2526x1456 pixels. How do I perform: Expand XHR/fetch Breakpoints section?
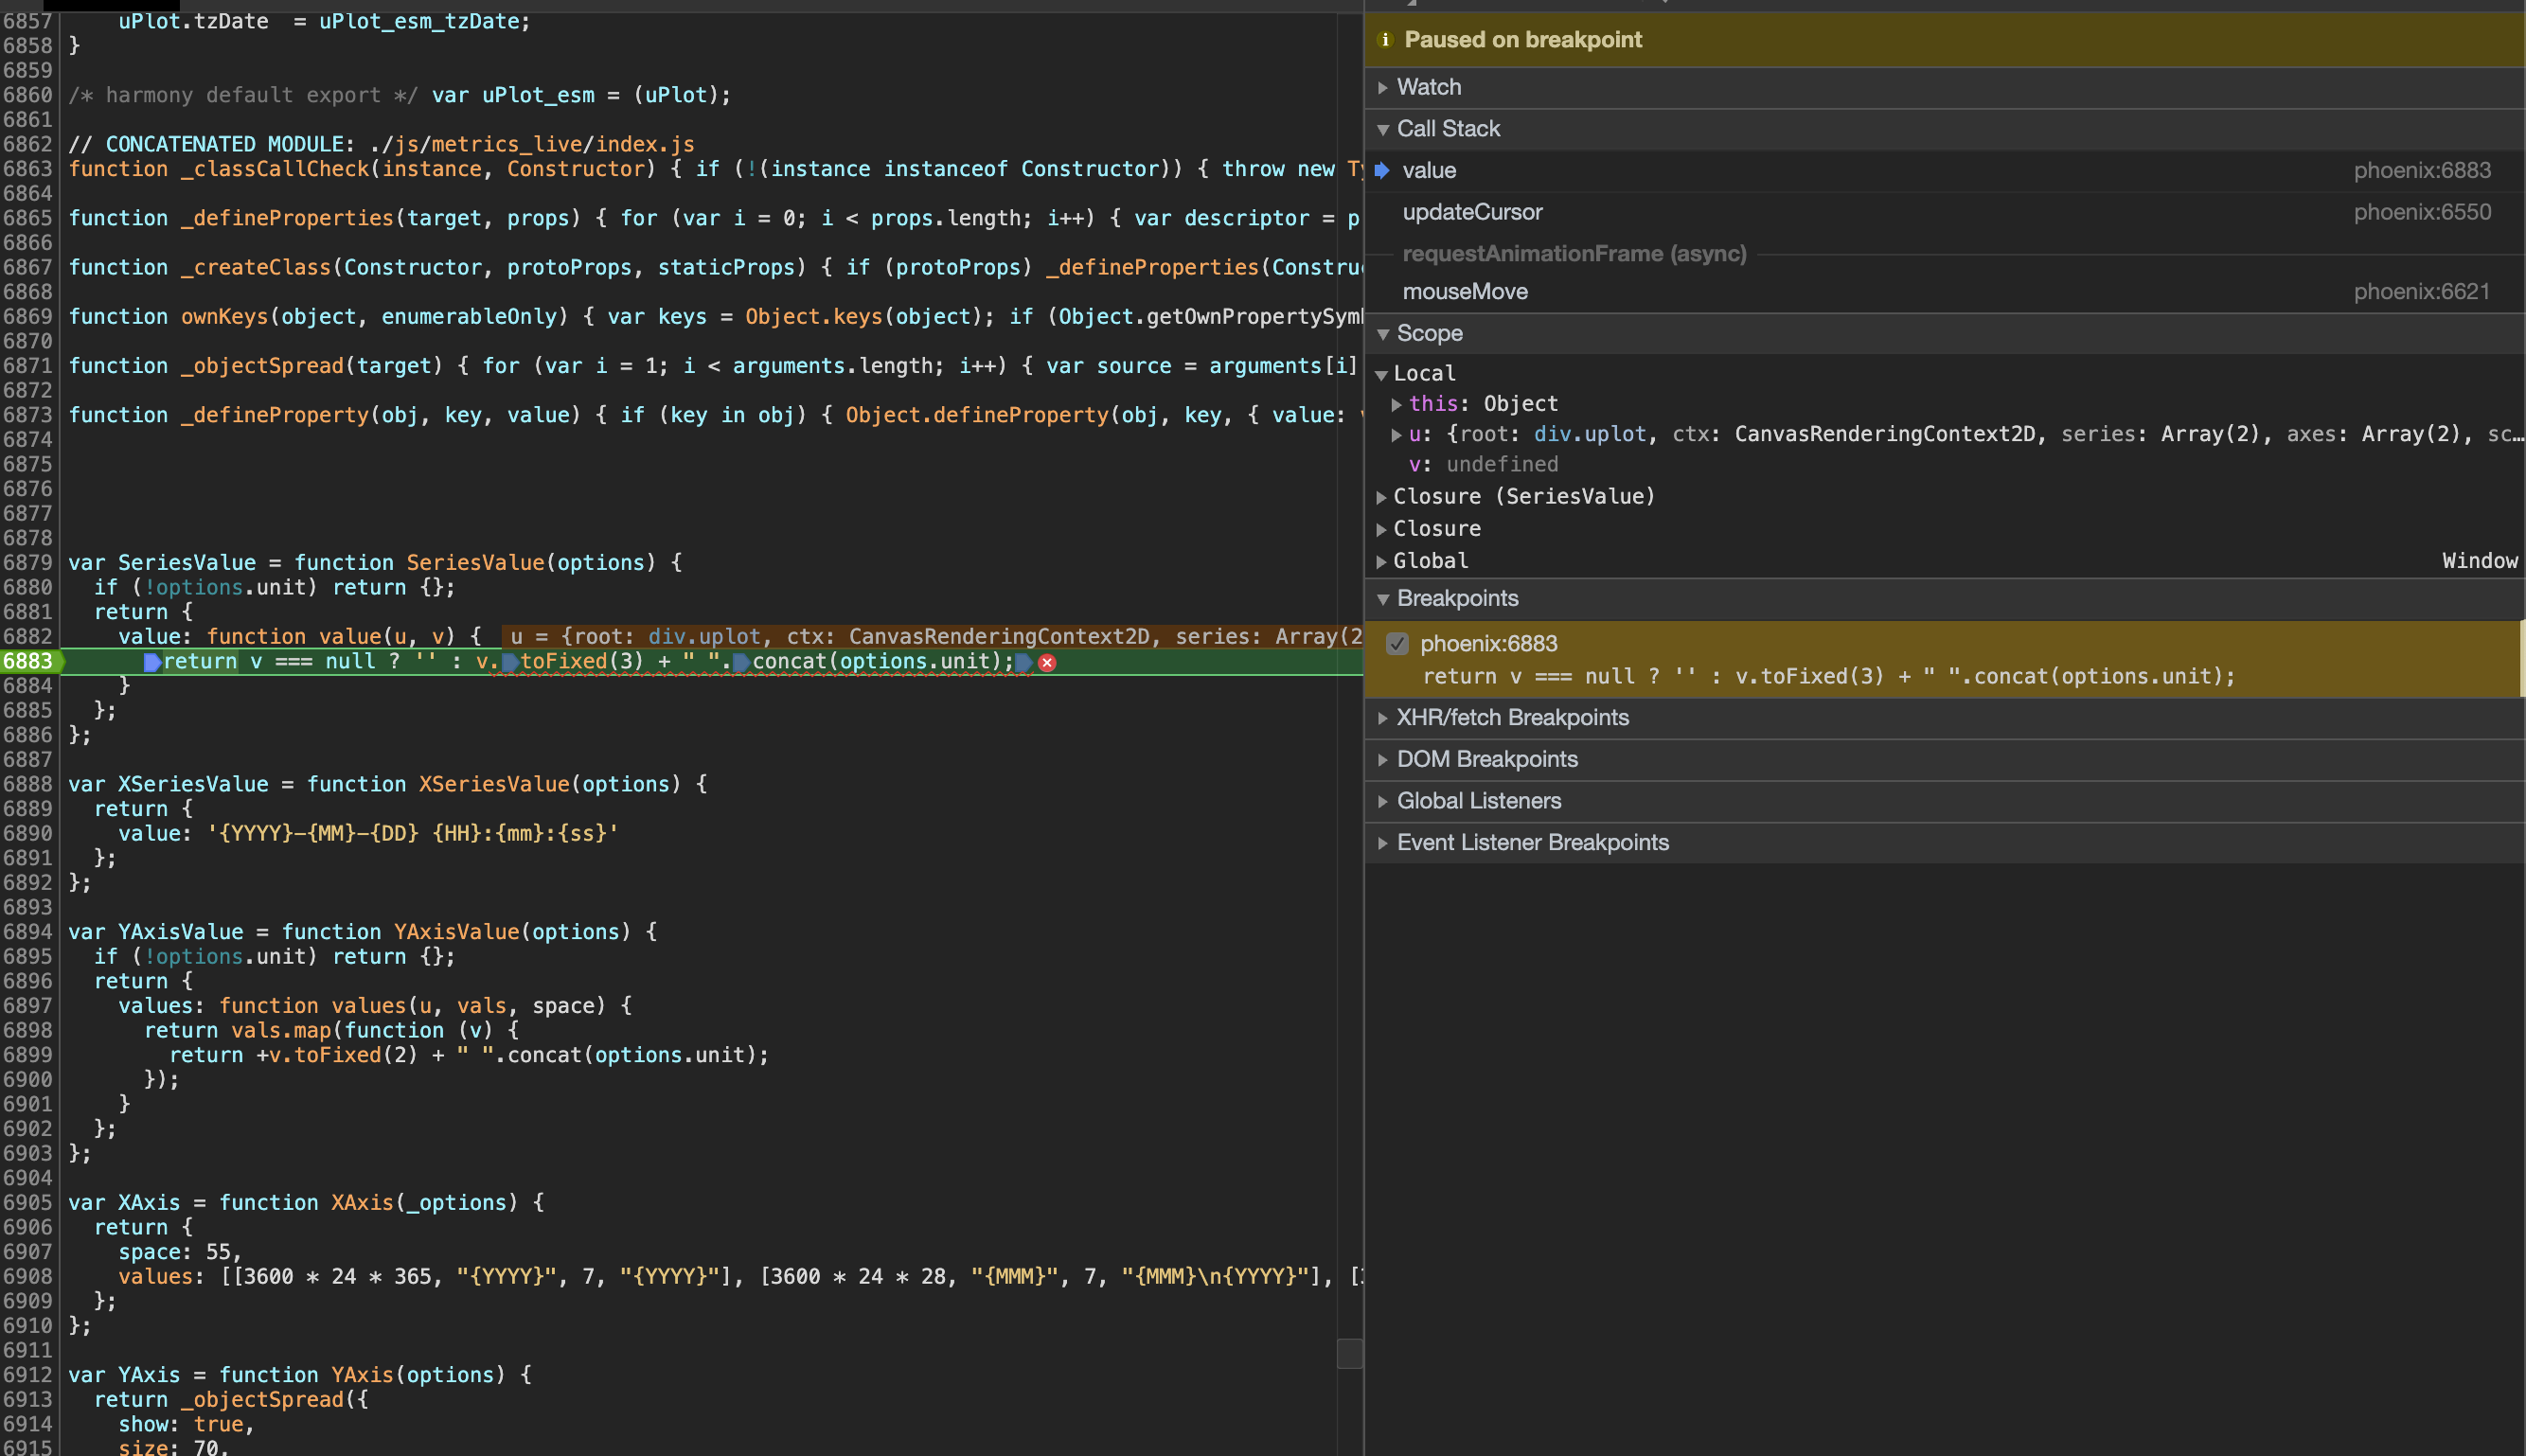1383,717
